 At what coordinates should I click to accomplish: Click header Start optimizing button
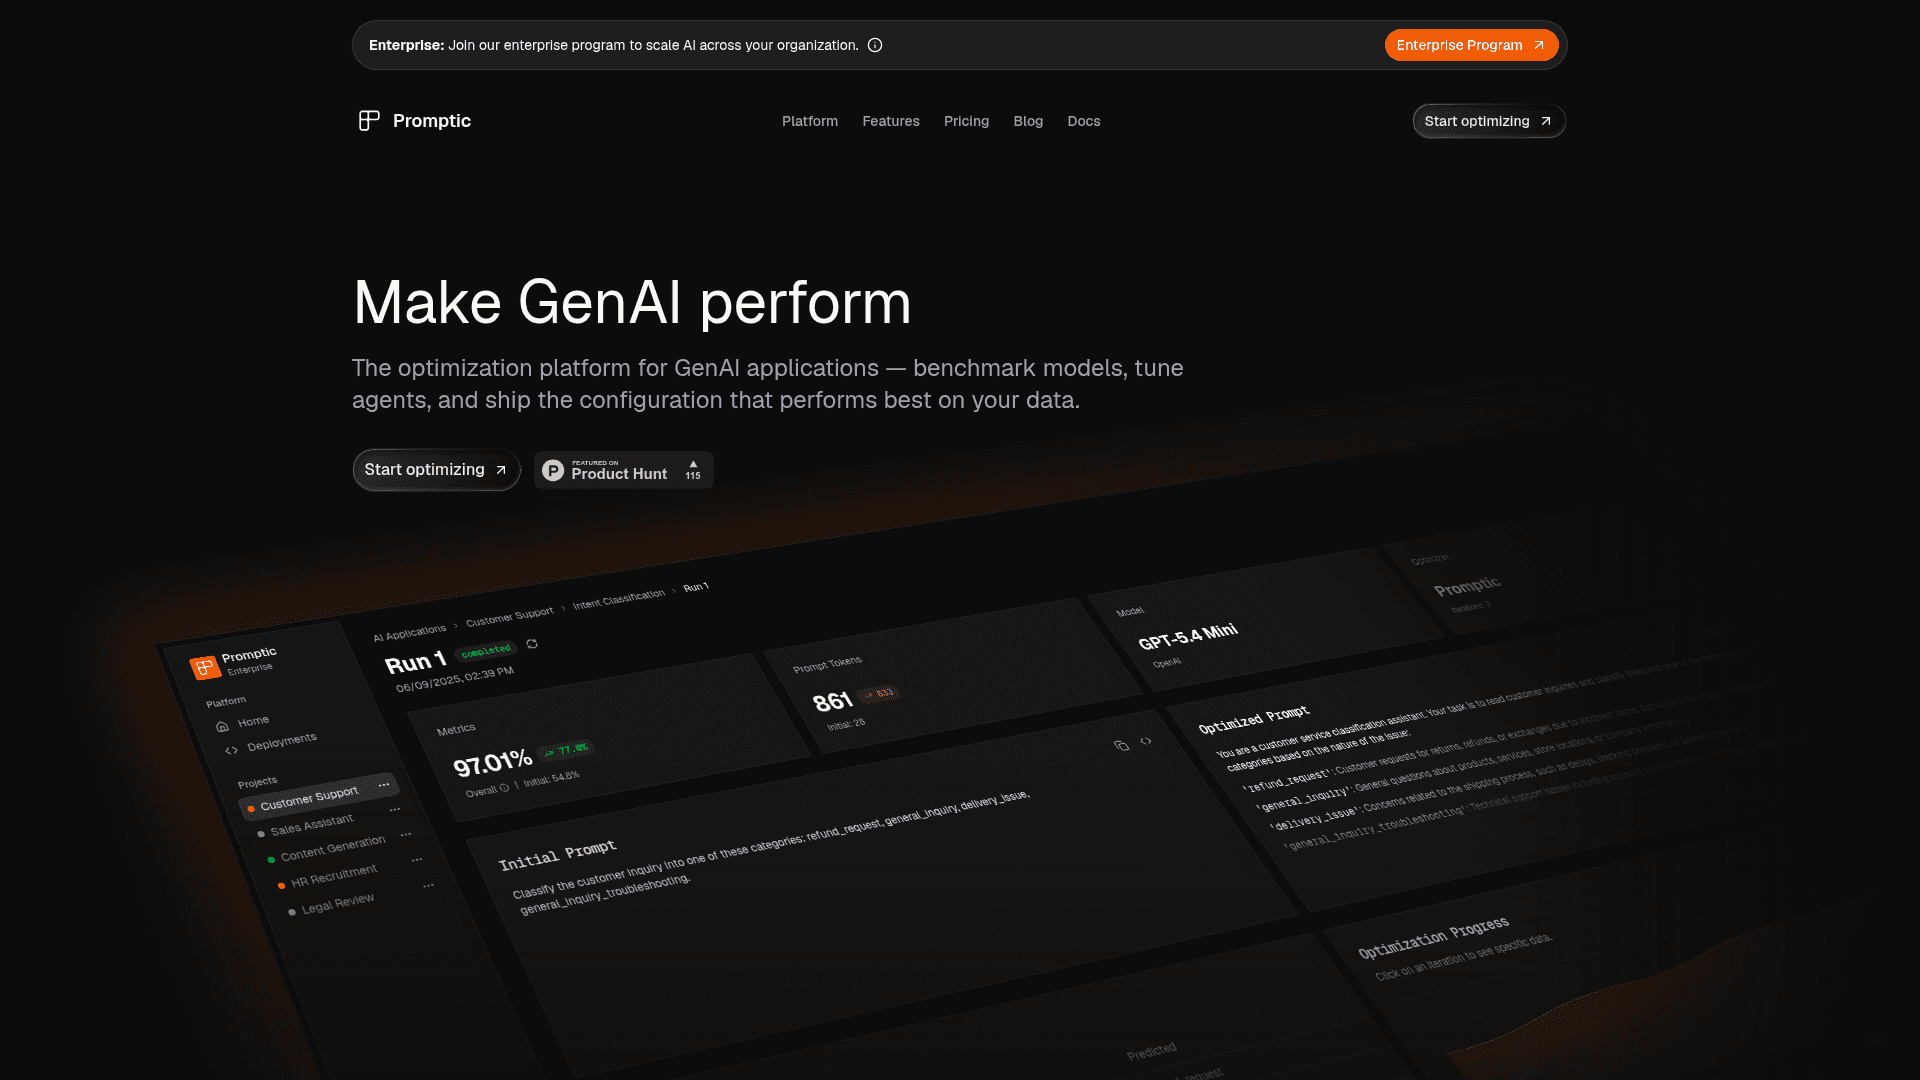pos(1489,121)
